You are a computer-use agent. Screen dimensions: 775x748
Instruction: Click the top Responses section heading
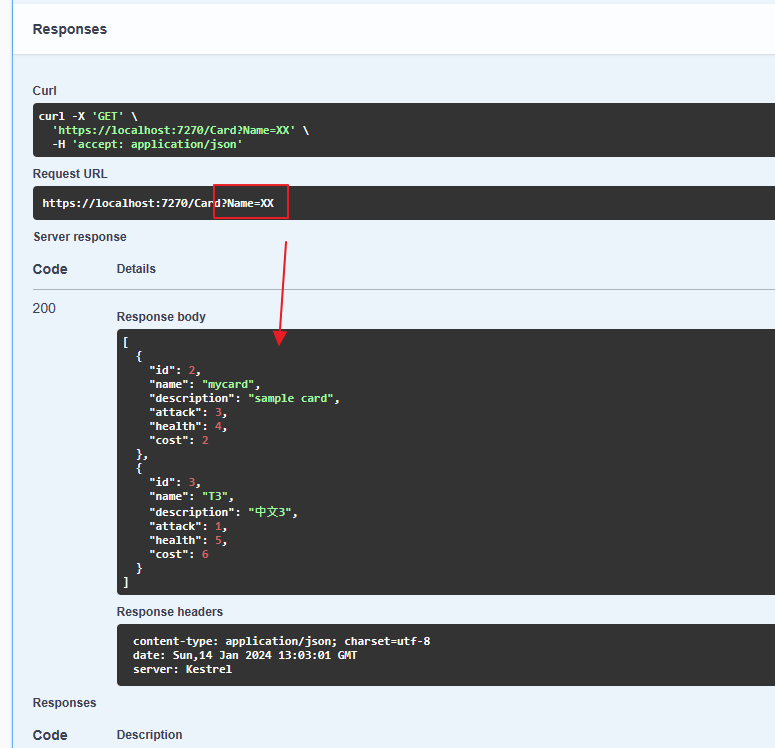70,29
